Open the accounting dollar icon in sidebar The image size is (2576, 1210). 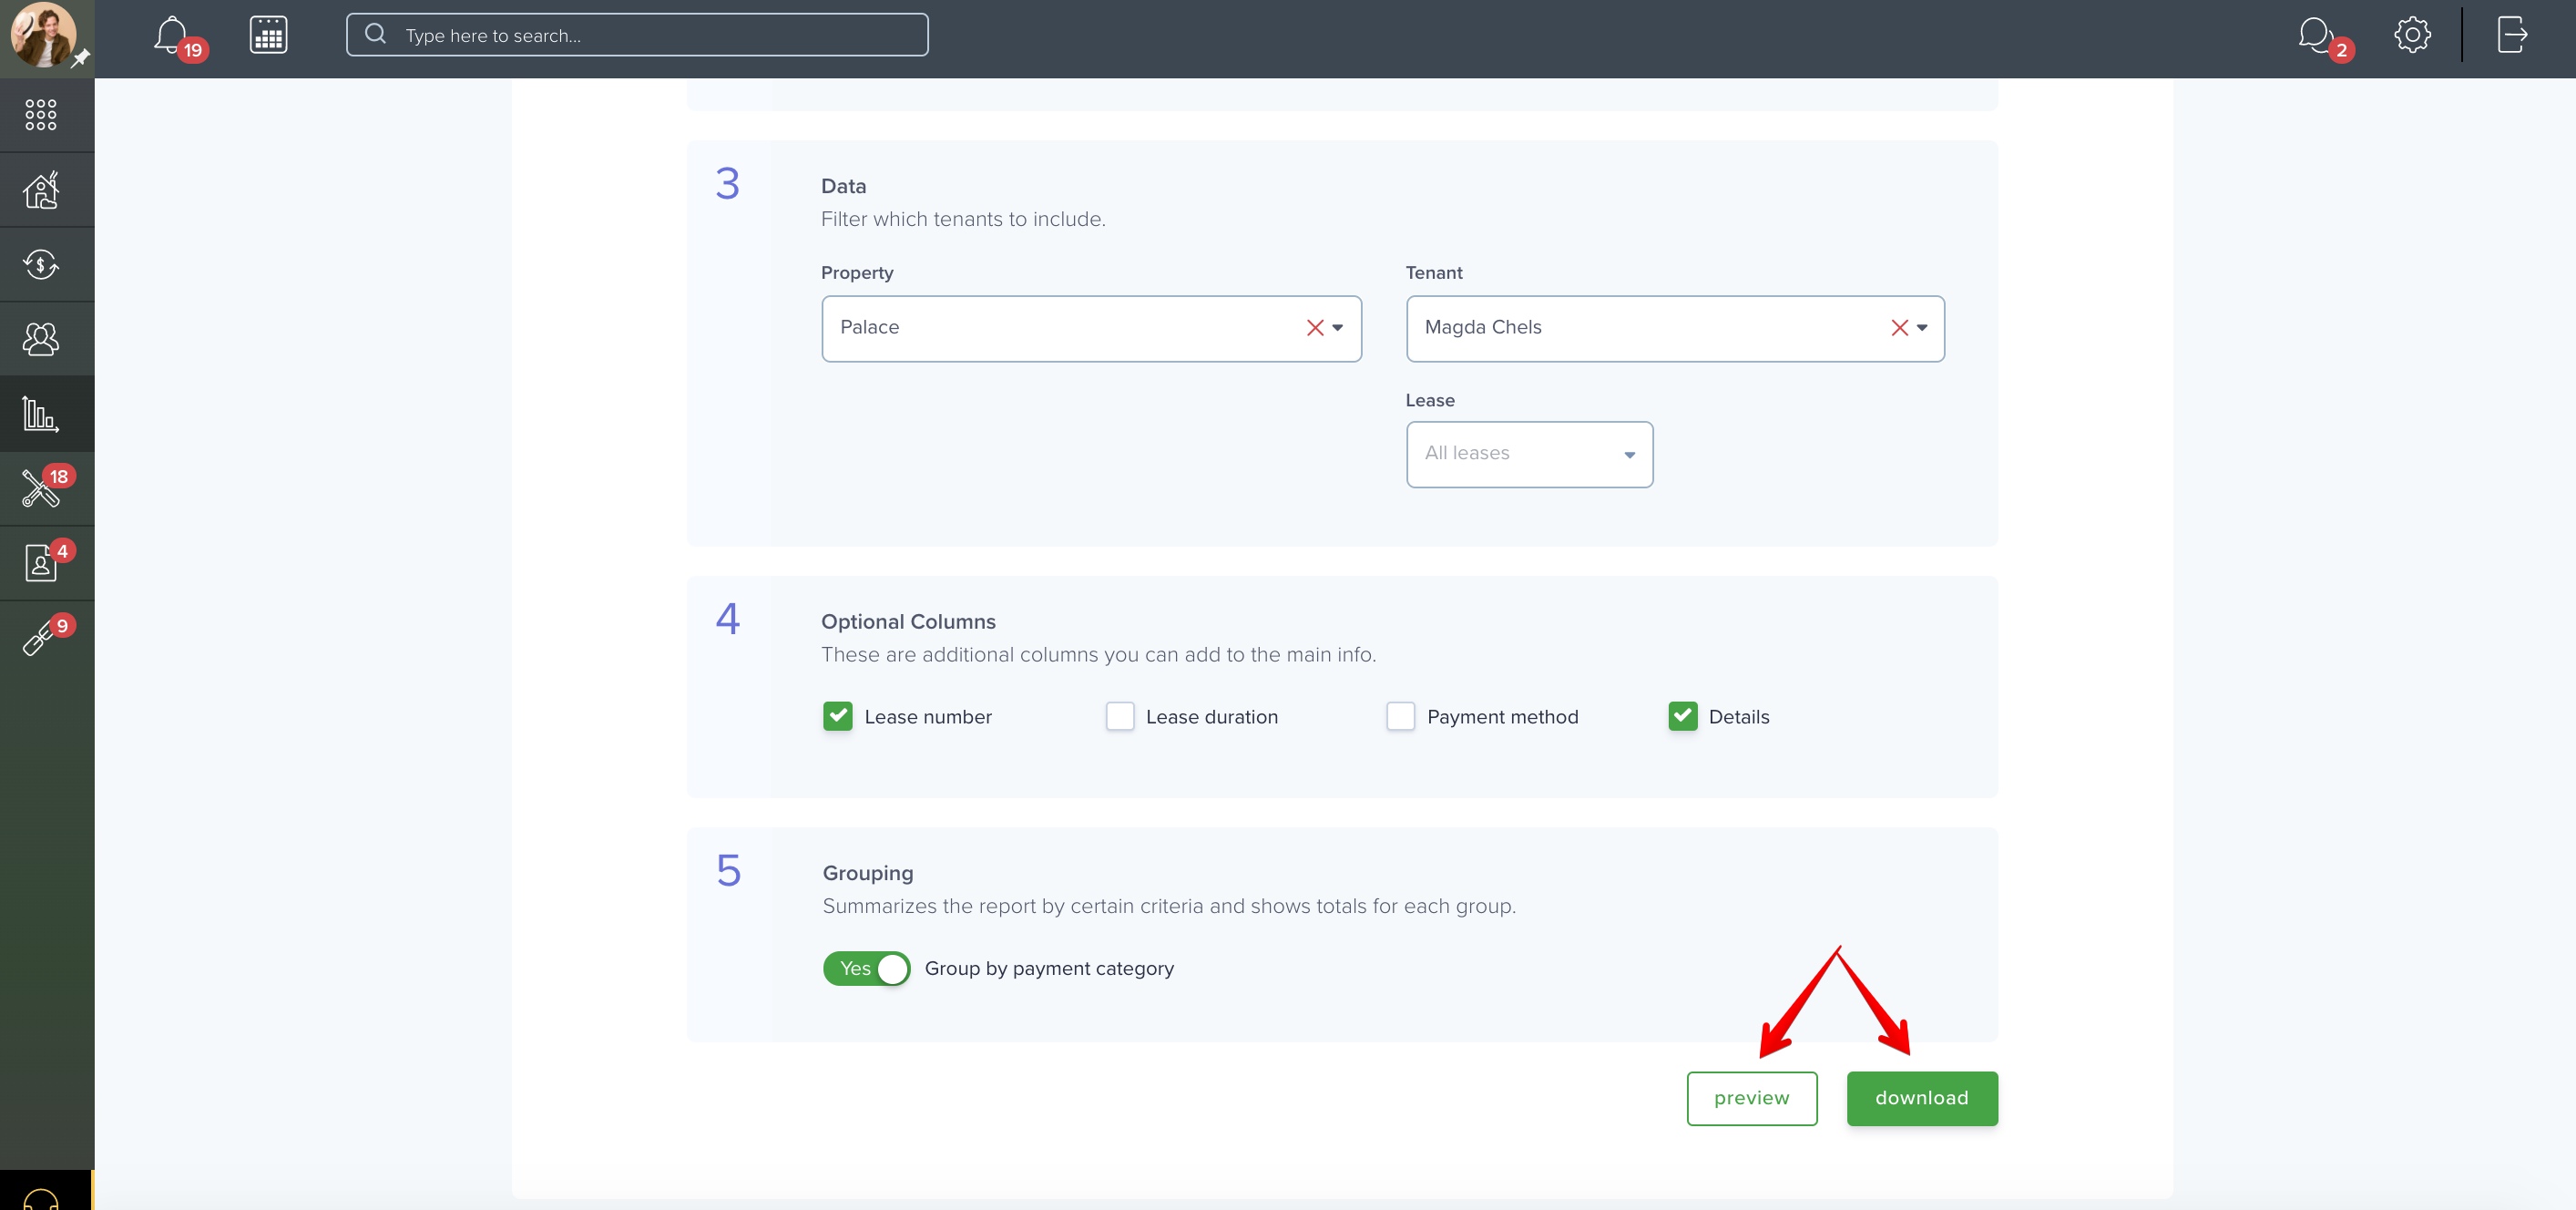point(41,265)
